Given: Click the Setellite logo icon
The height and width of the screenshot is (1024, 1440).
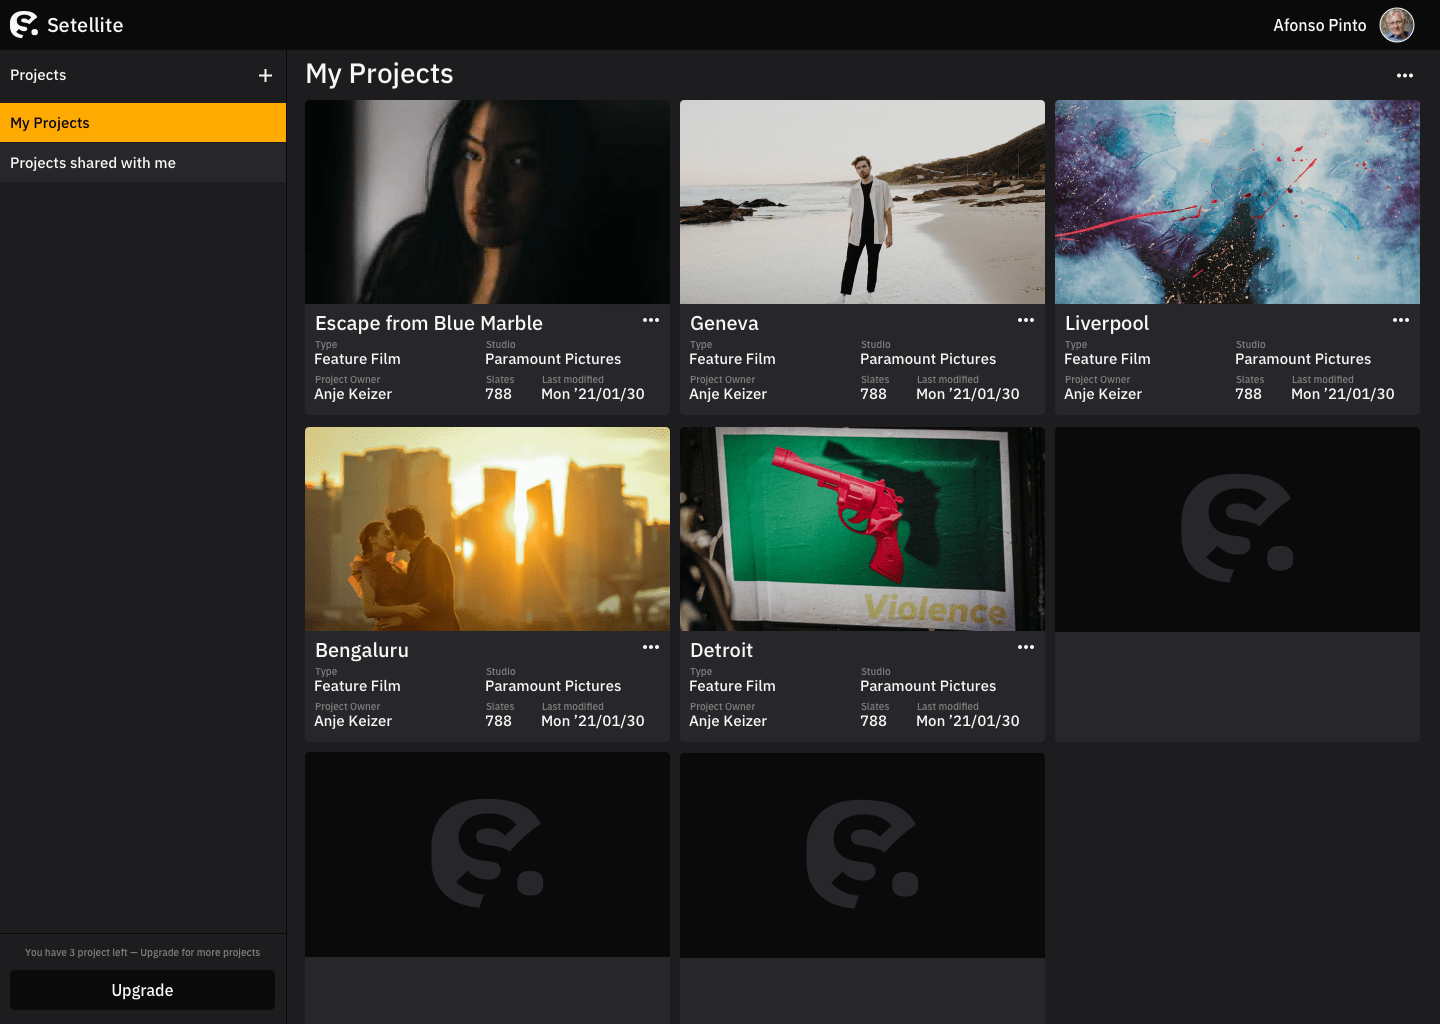Looking at the screenshot, I should tap(24, 25).
